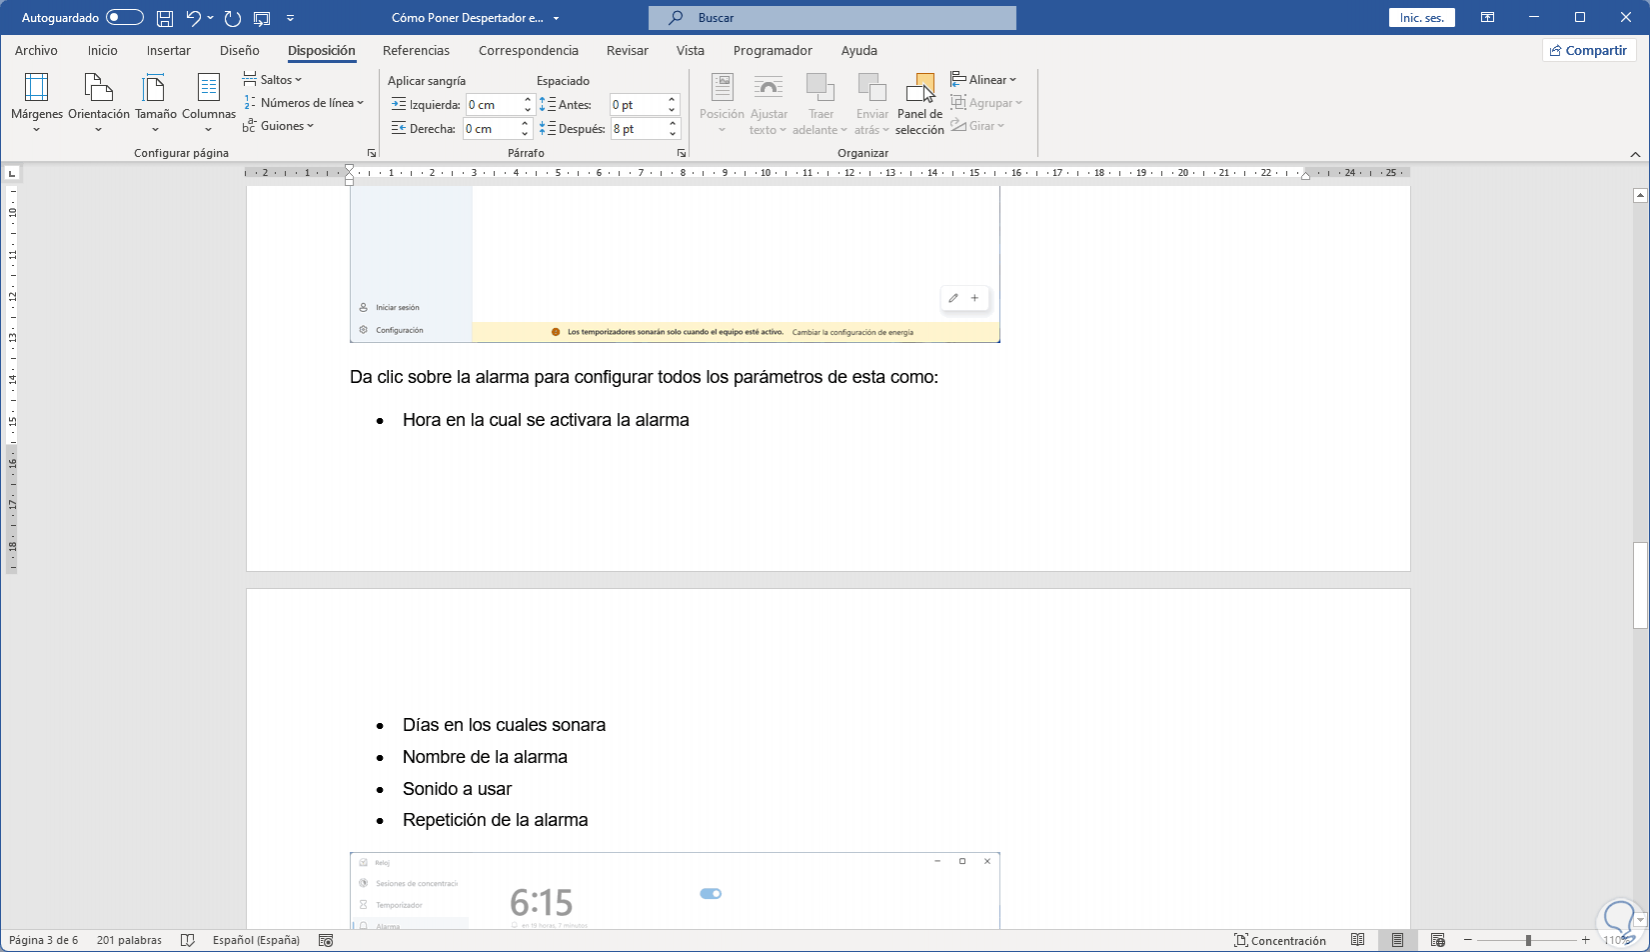The width and height of the screenshot is (1650, 952).
Task: Expand the Guiones dropdown
Action: (x=279, y=125)
